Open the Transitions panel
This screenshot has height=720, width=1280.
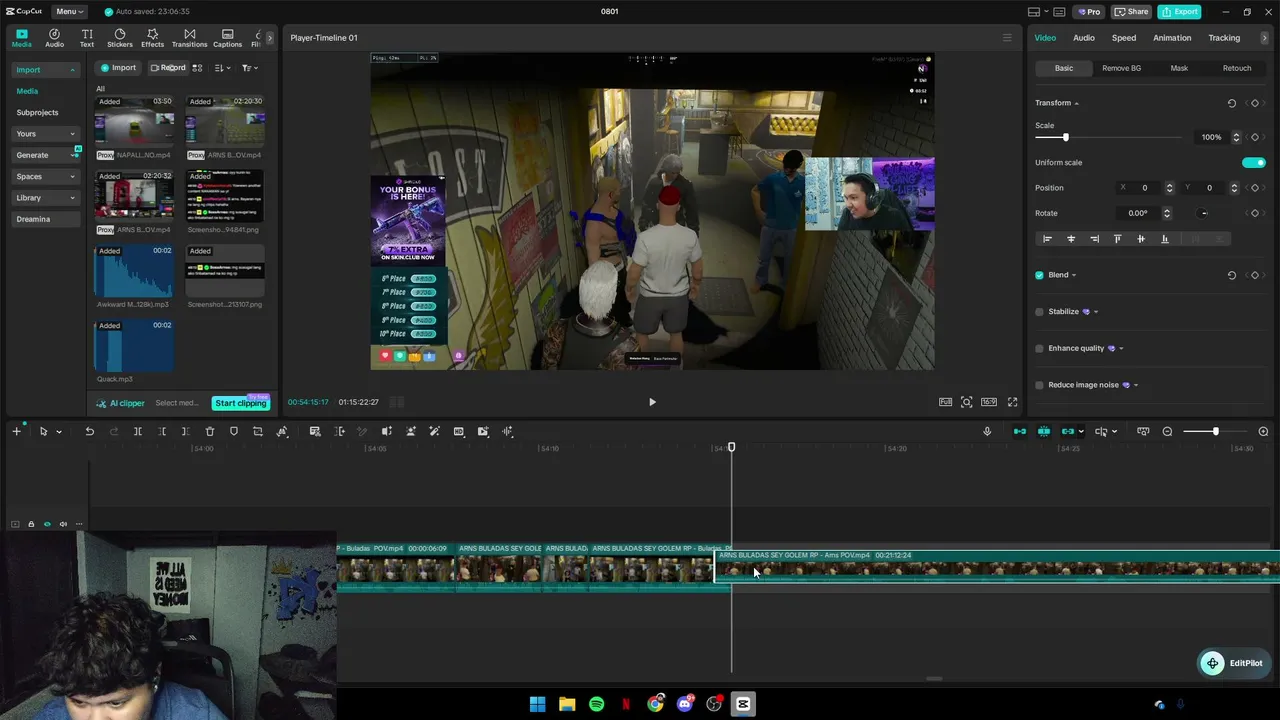point(189,38)
